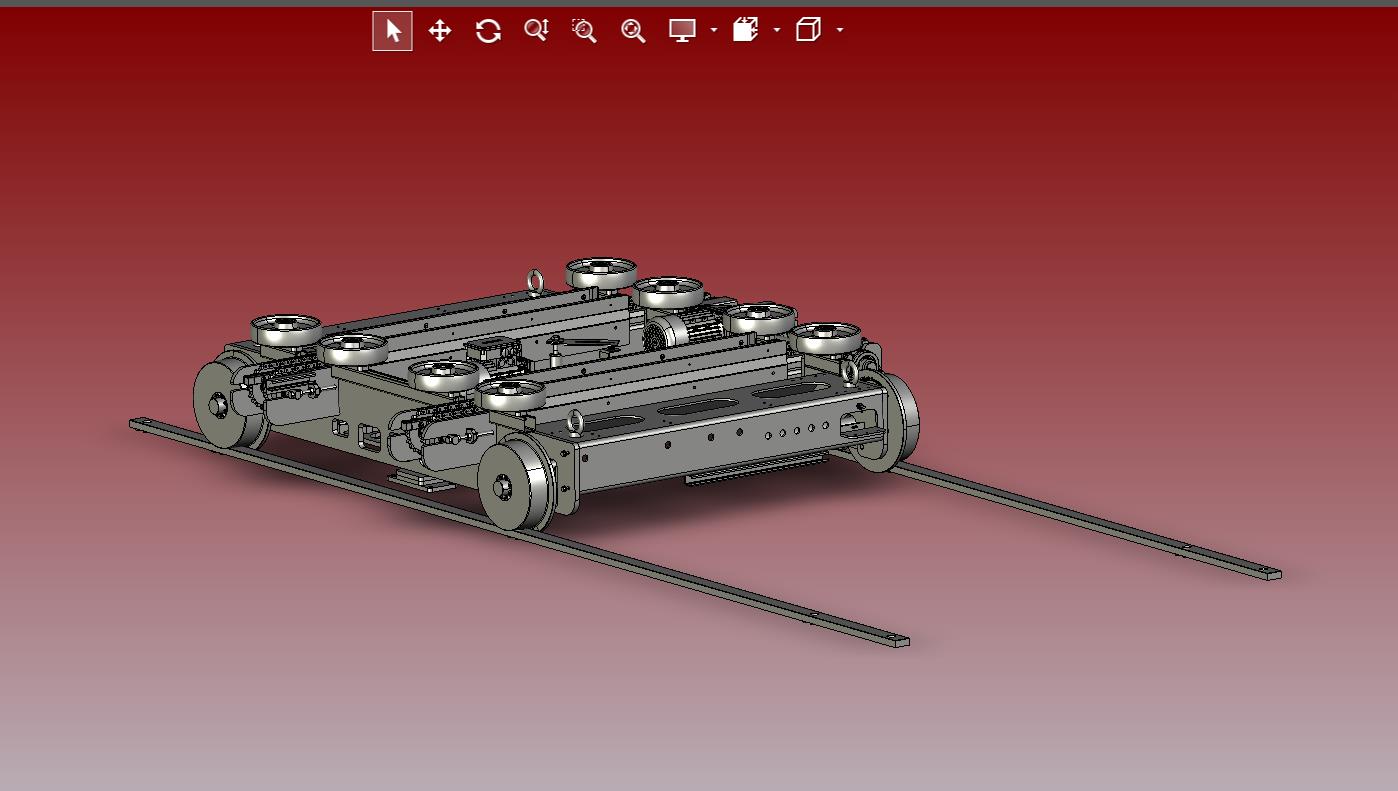
Task: Click the monitor display settings icon
Action: [x=682, y=31]
